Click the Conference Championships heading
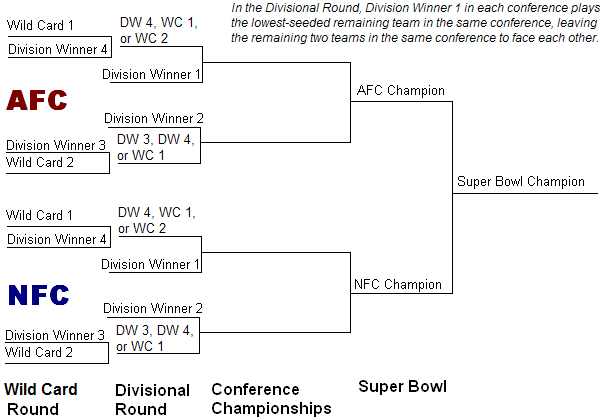The width and height of the screenshot is (602, 420). tap(270, 399)
